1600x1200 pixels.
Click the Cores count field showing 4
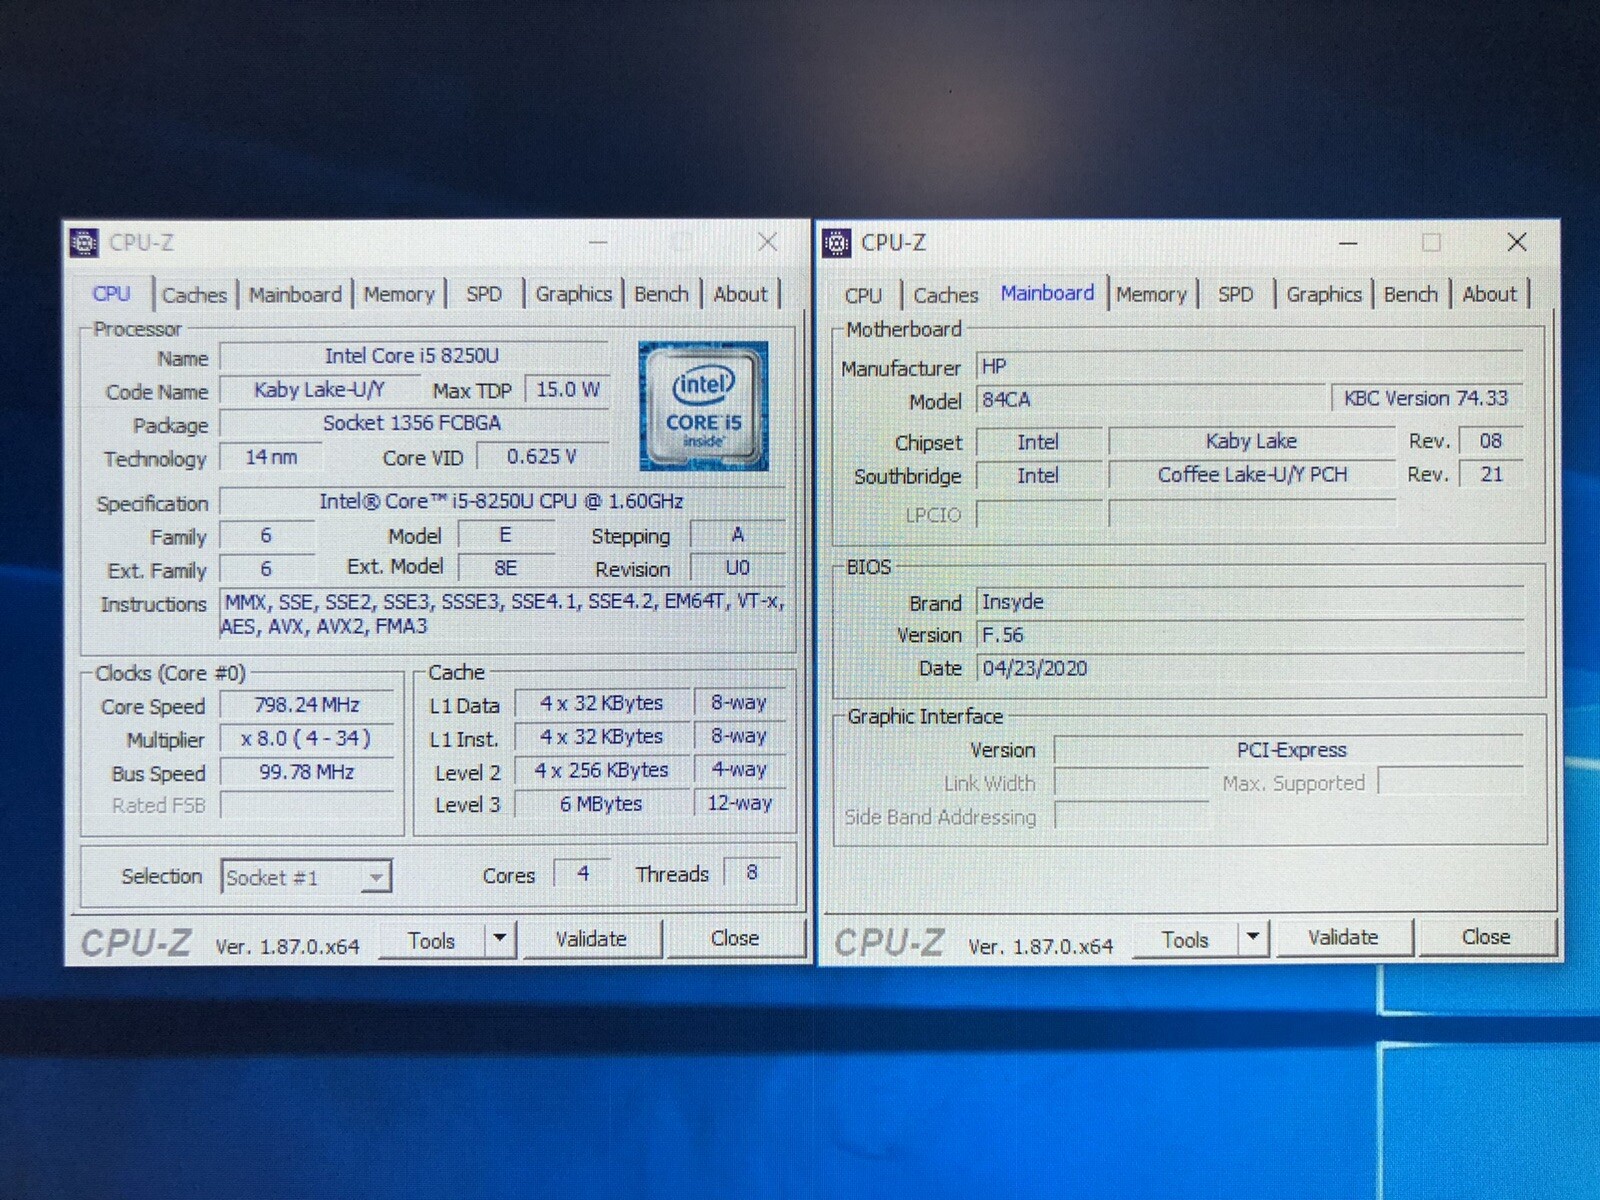(x=583, y=874)
